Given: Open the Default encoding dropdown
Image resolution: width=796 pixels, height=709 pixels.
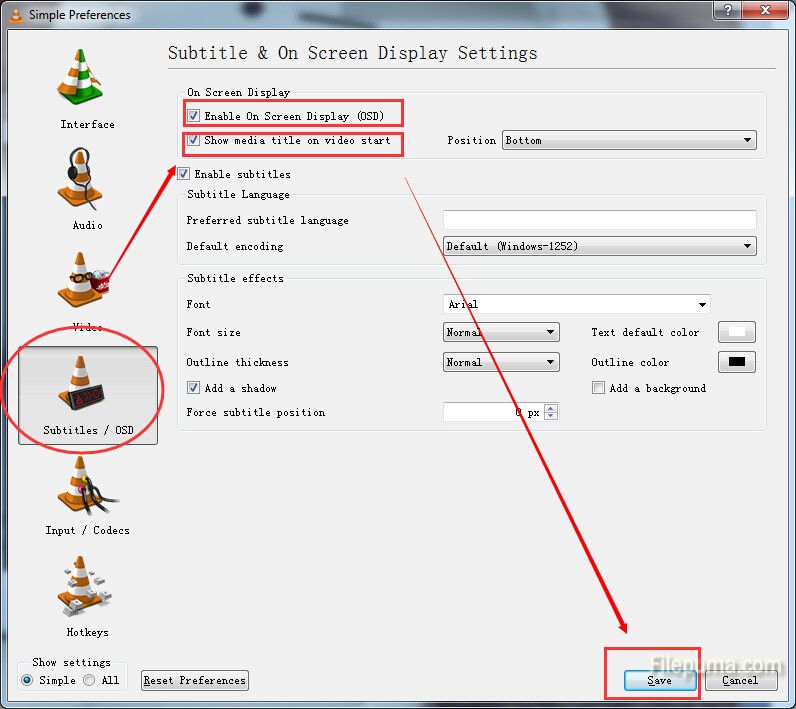Looking at the screenshot, I should tap(599, 246).
